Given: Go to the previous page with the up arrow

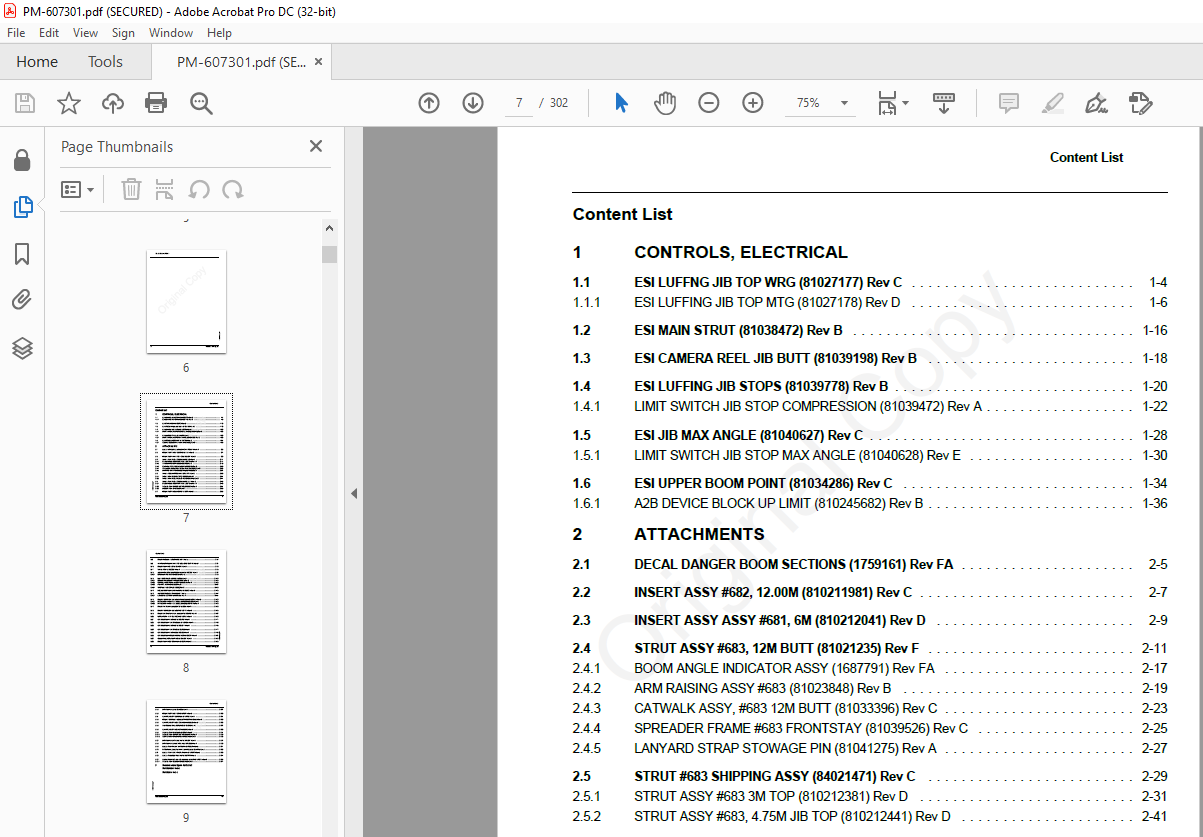Looking at the screenshot, I should (x=429, y=103).
